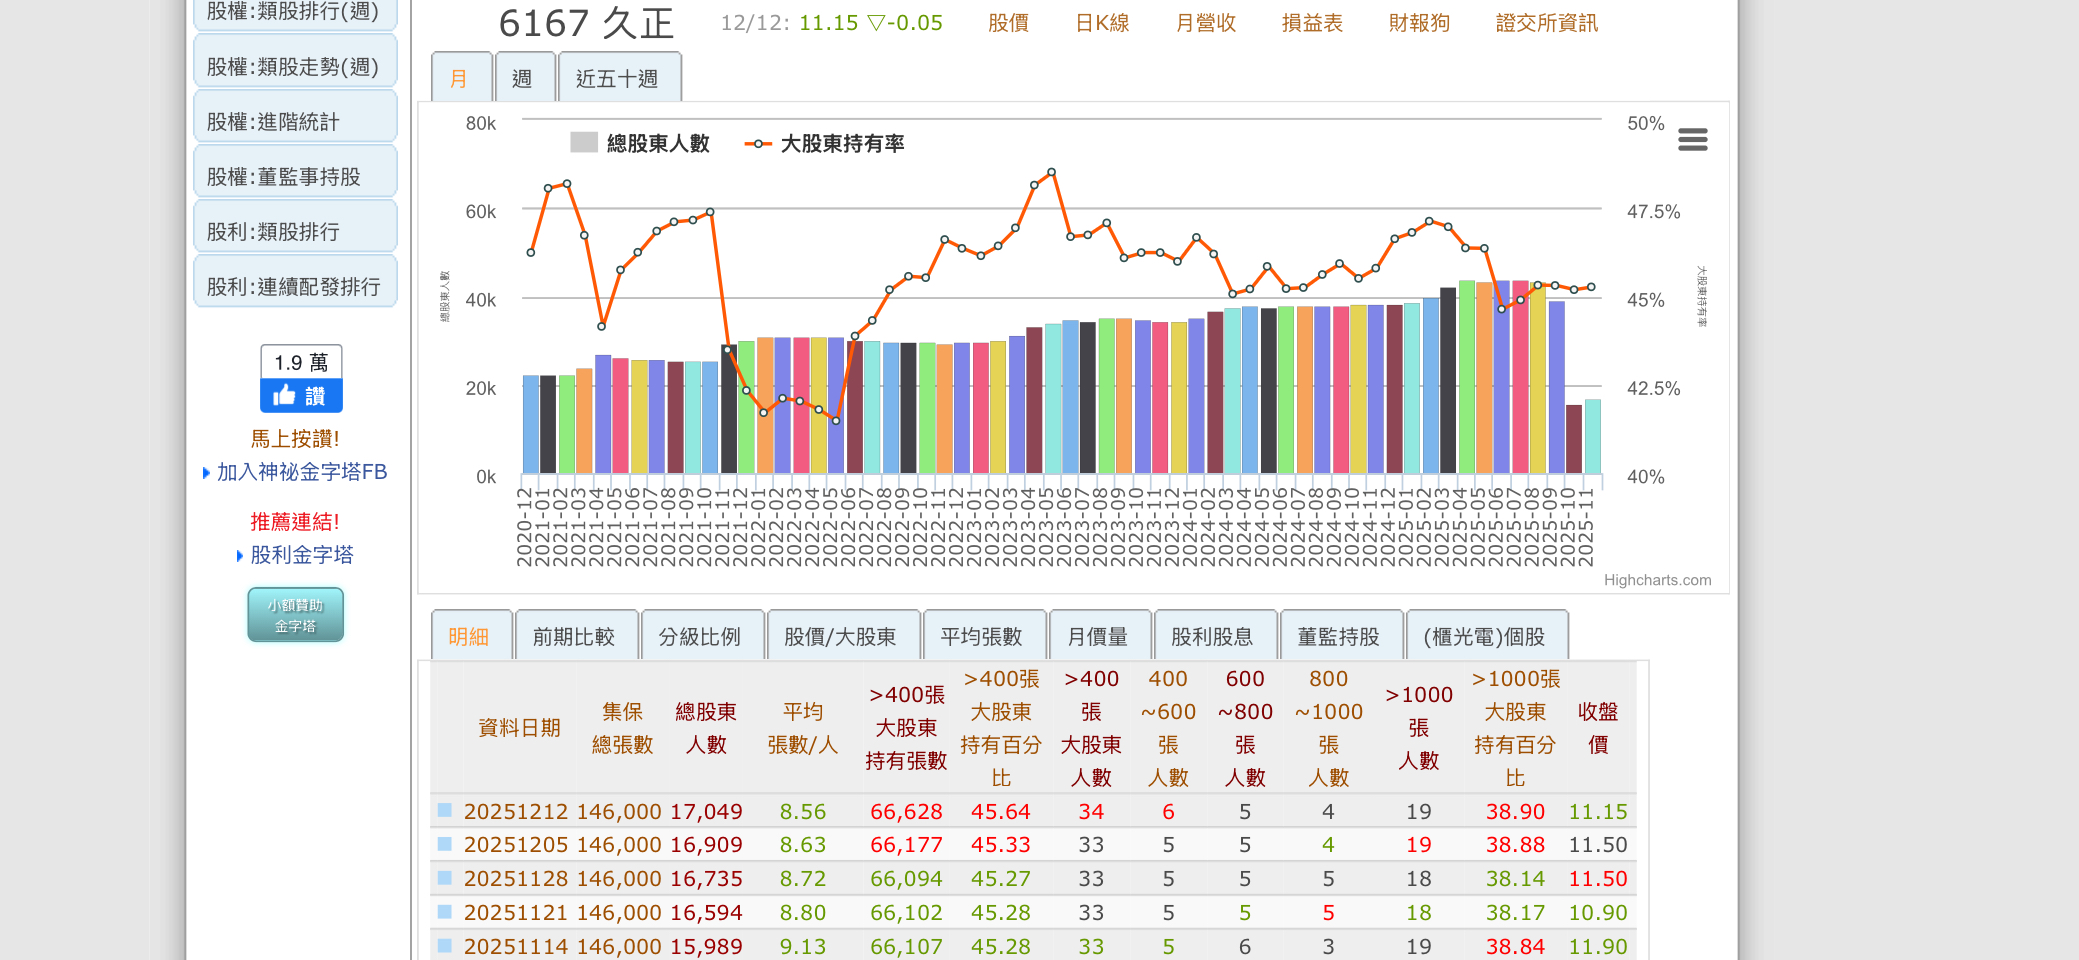Image resolution: width=2079 pixels, height=960 pixels.
Task: Switch to the 週 weekly chart tab
Action: pyautogui.click(x=522, y=79)
